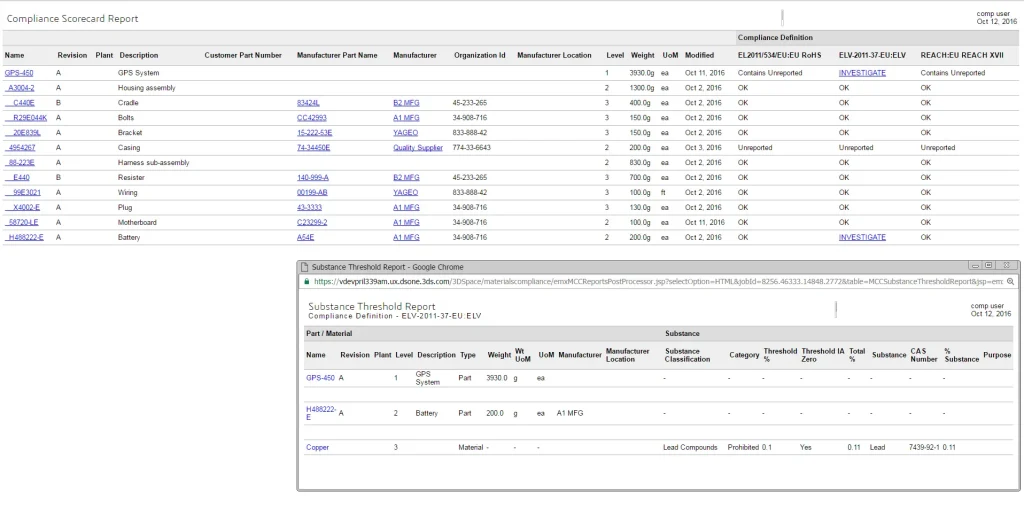Screen dimensions: 1024x516
Task: Open manufacturer part CC42993 link
Action: coord(312,118)
